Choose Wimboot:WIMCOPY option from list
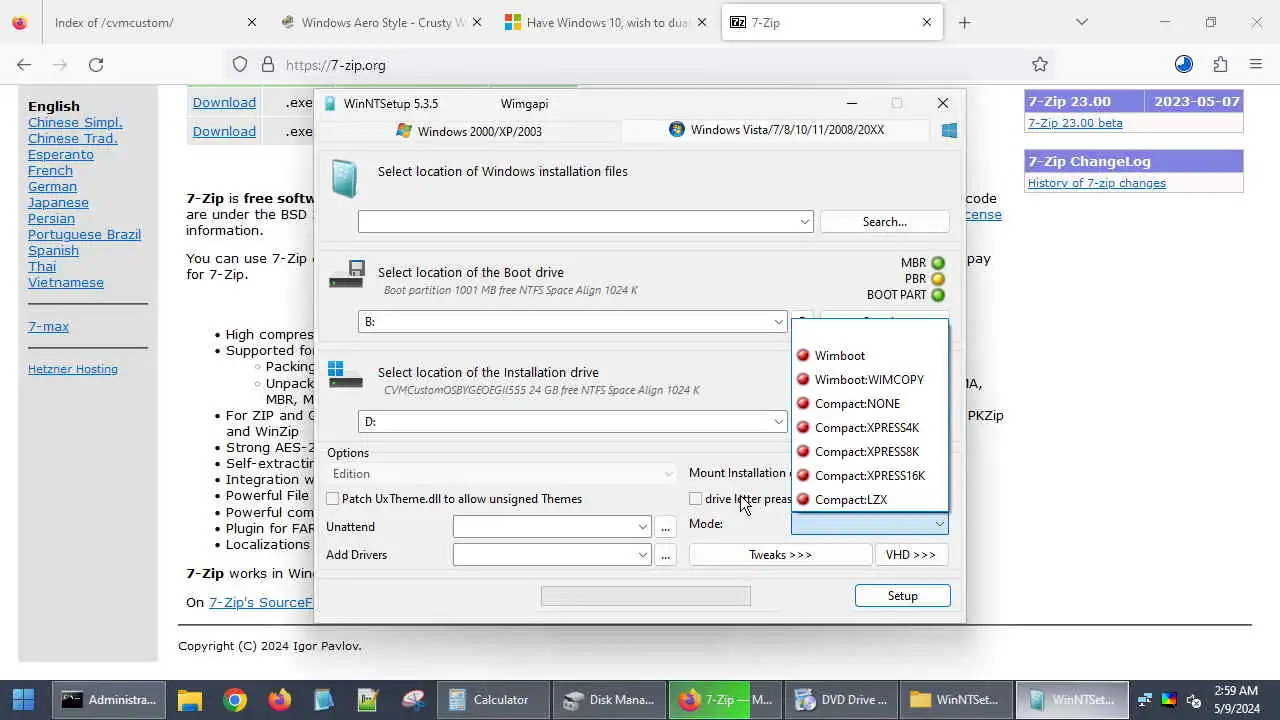 click(x=869, y=380)
